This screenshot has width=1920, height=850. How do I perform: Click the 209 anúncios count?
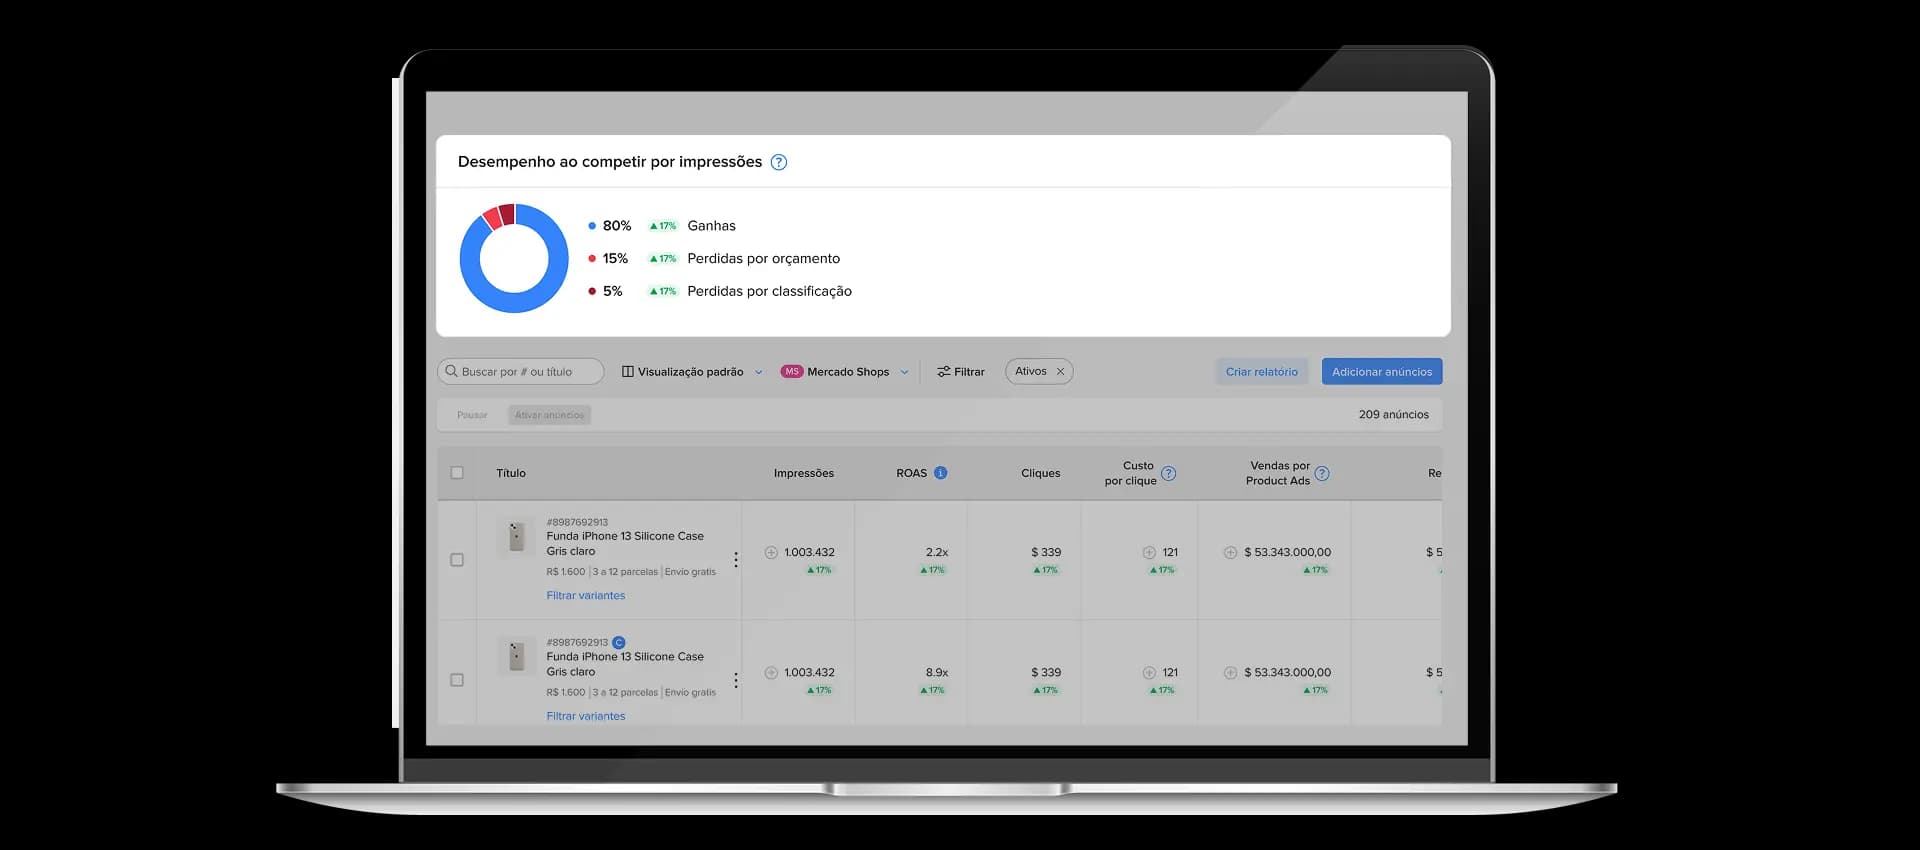coord(1394,415)
